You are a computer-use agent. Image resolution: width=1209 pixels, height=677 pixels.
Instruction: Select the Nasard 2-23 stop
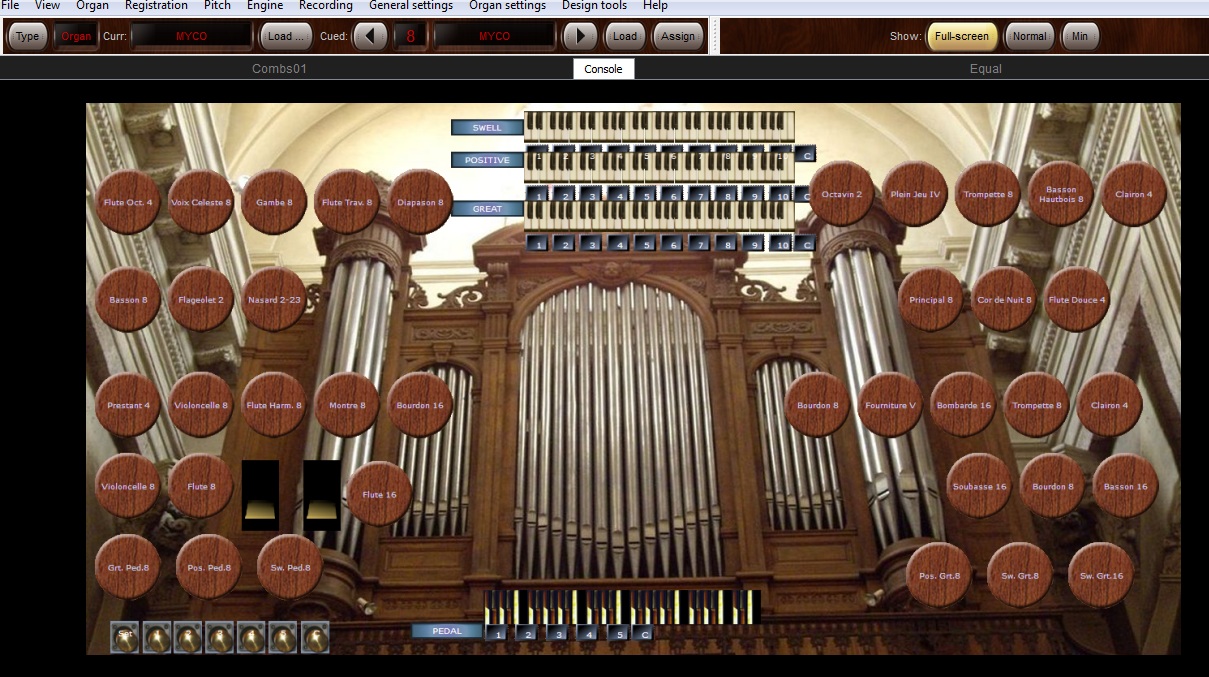pyautogui.click(x=274, y=298)
